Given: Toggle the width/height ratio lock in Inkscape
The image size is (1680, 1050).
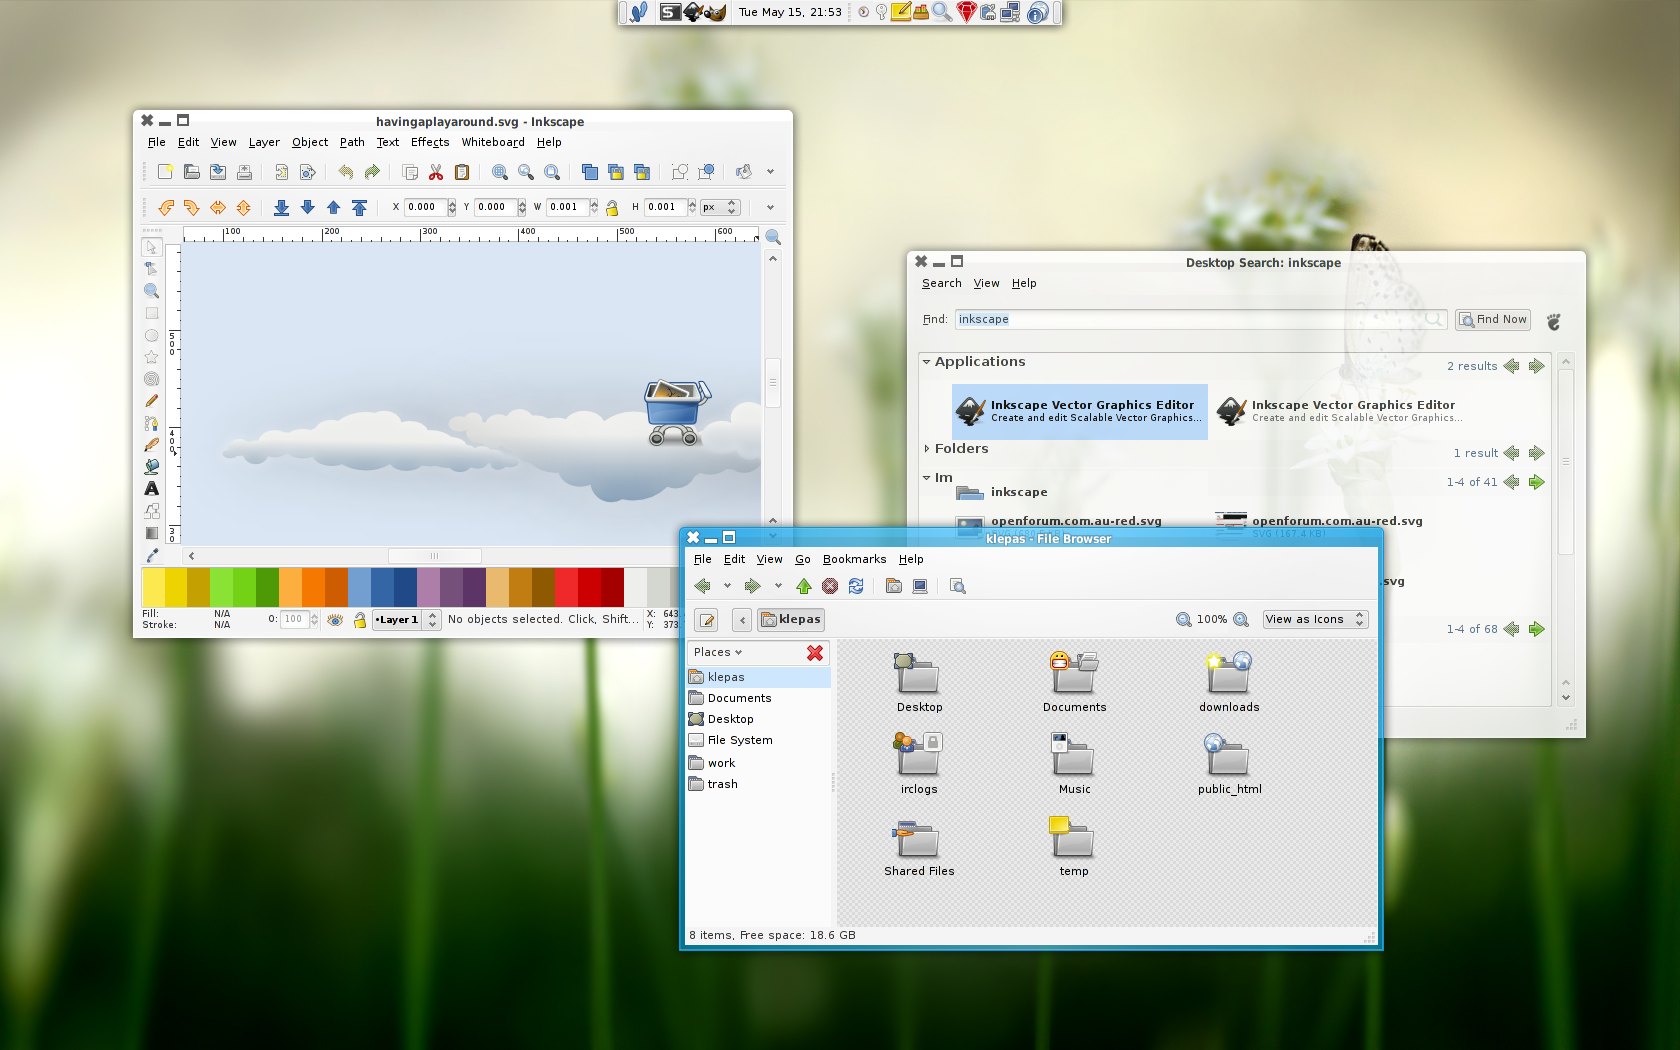Looking at the screenshot, I should [612, 208].
